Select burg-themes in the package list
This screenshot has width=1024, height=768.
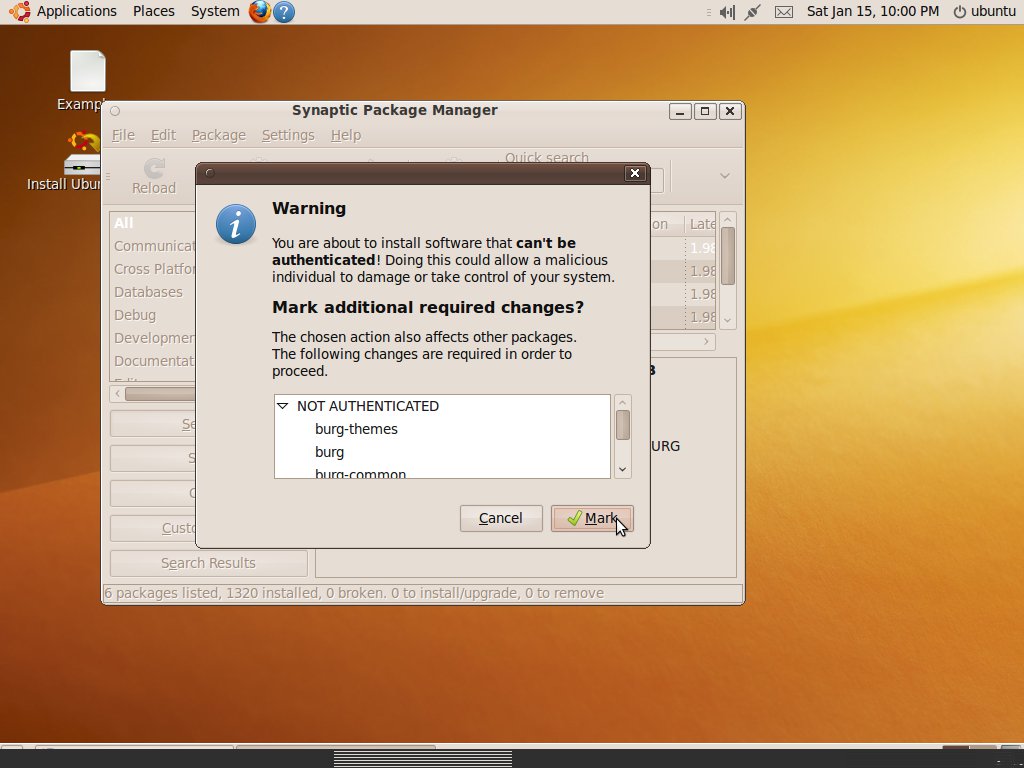[x=356, y=429]
